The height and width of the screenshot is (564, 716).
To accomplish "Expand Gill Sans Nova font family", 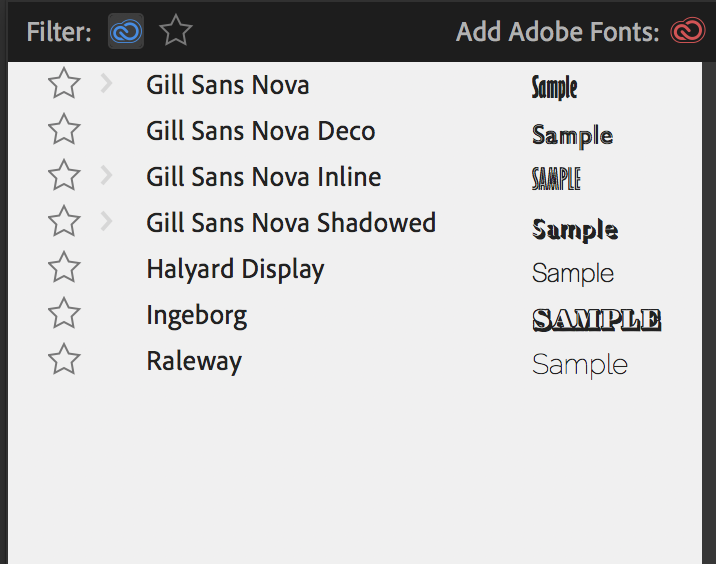I will (106, 83).
